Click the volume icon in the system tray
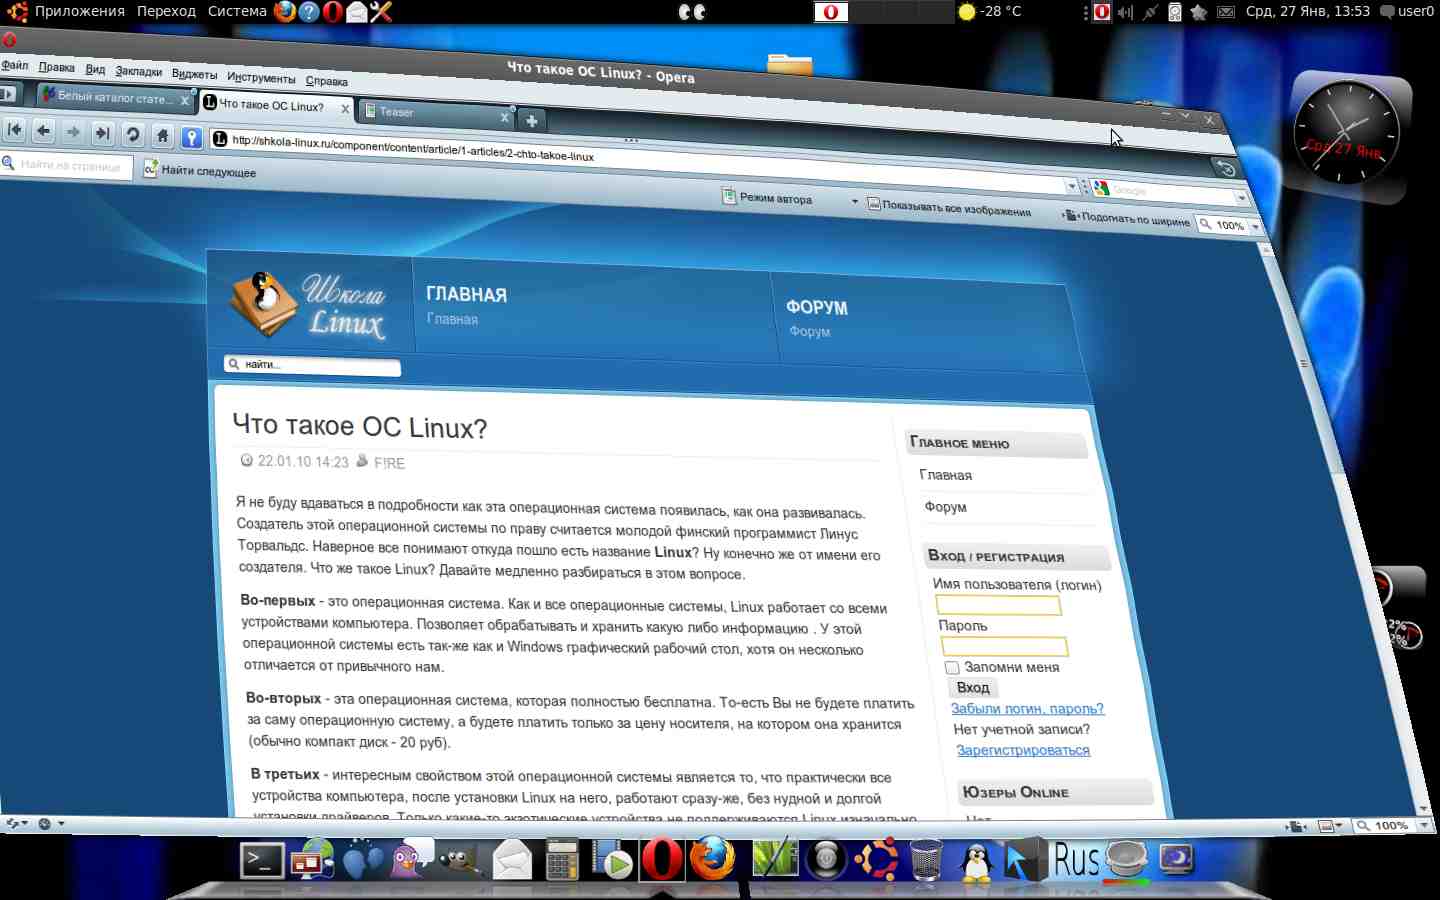Image resolution: width=1440 pixels, height=900 pixels. 1125,12
